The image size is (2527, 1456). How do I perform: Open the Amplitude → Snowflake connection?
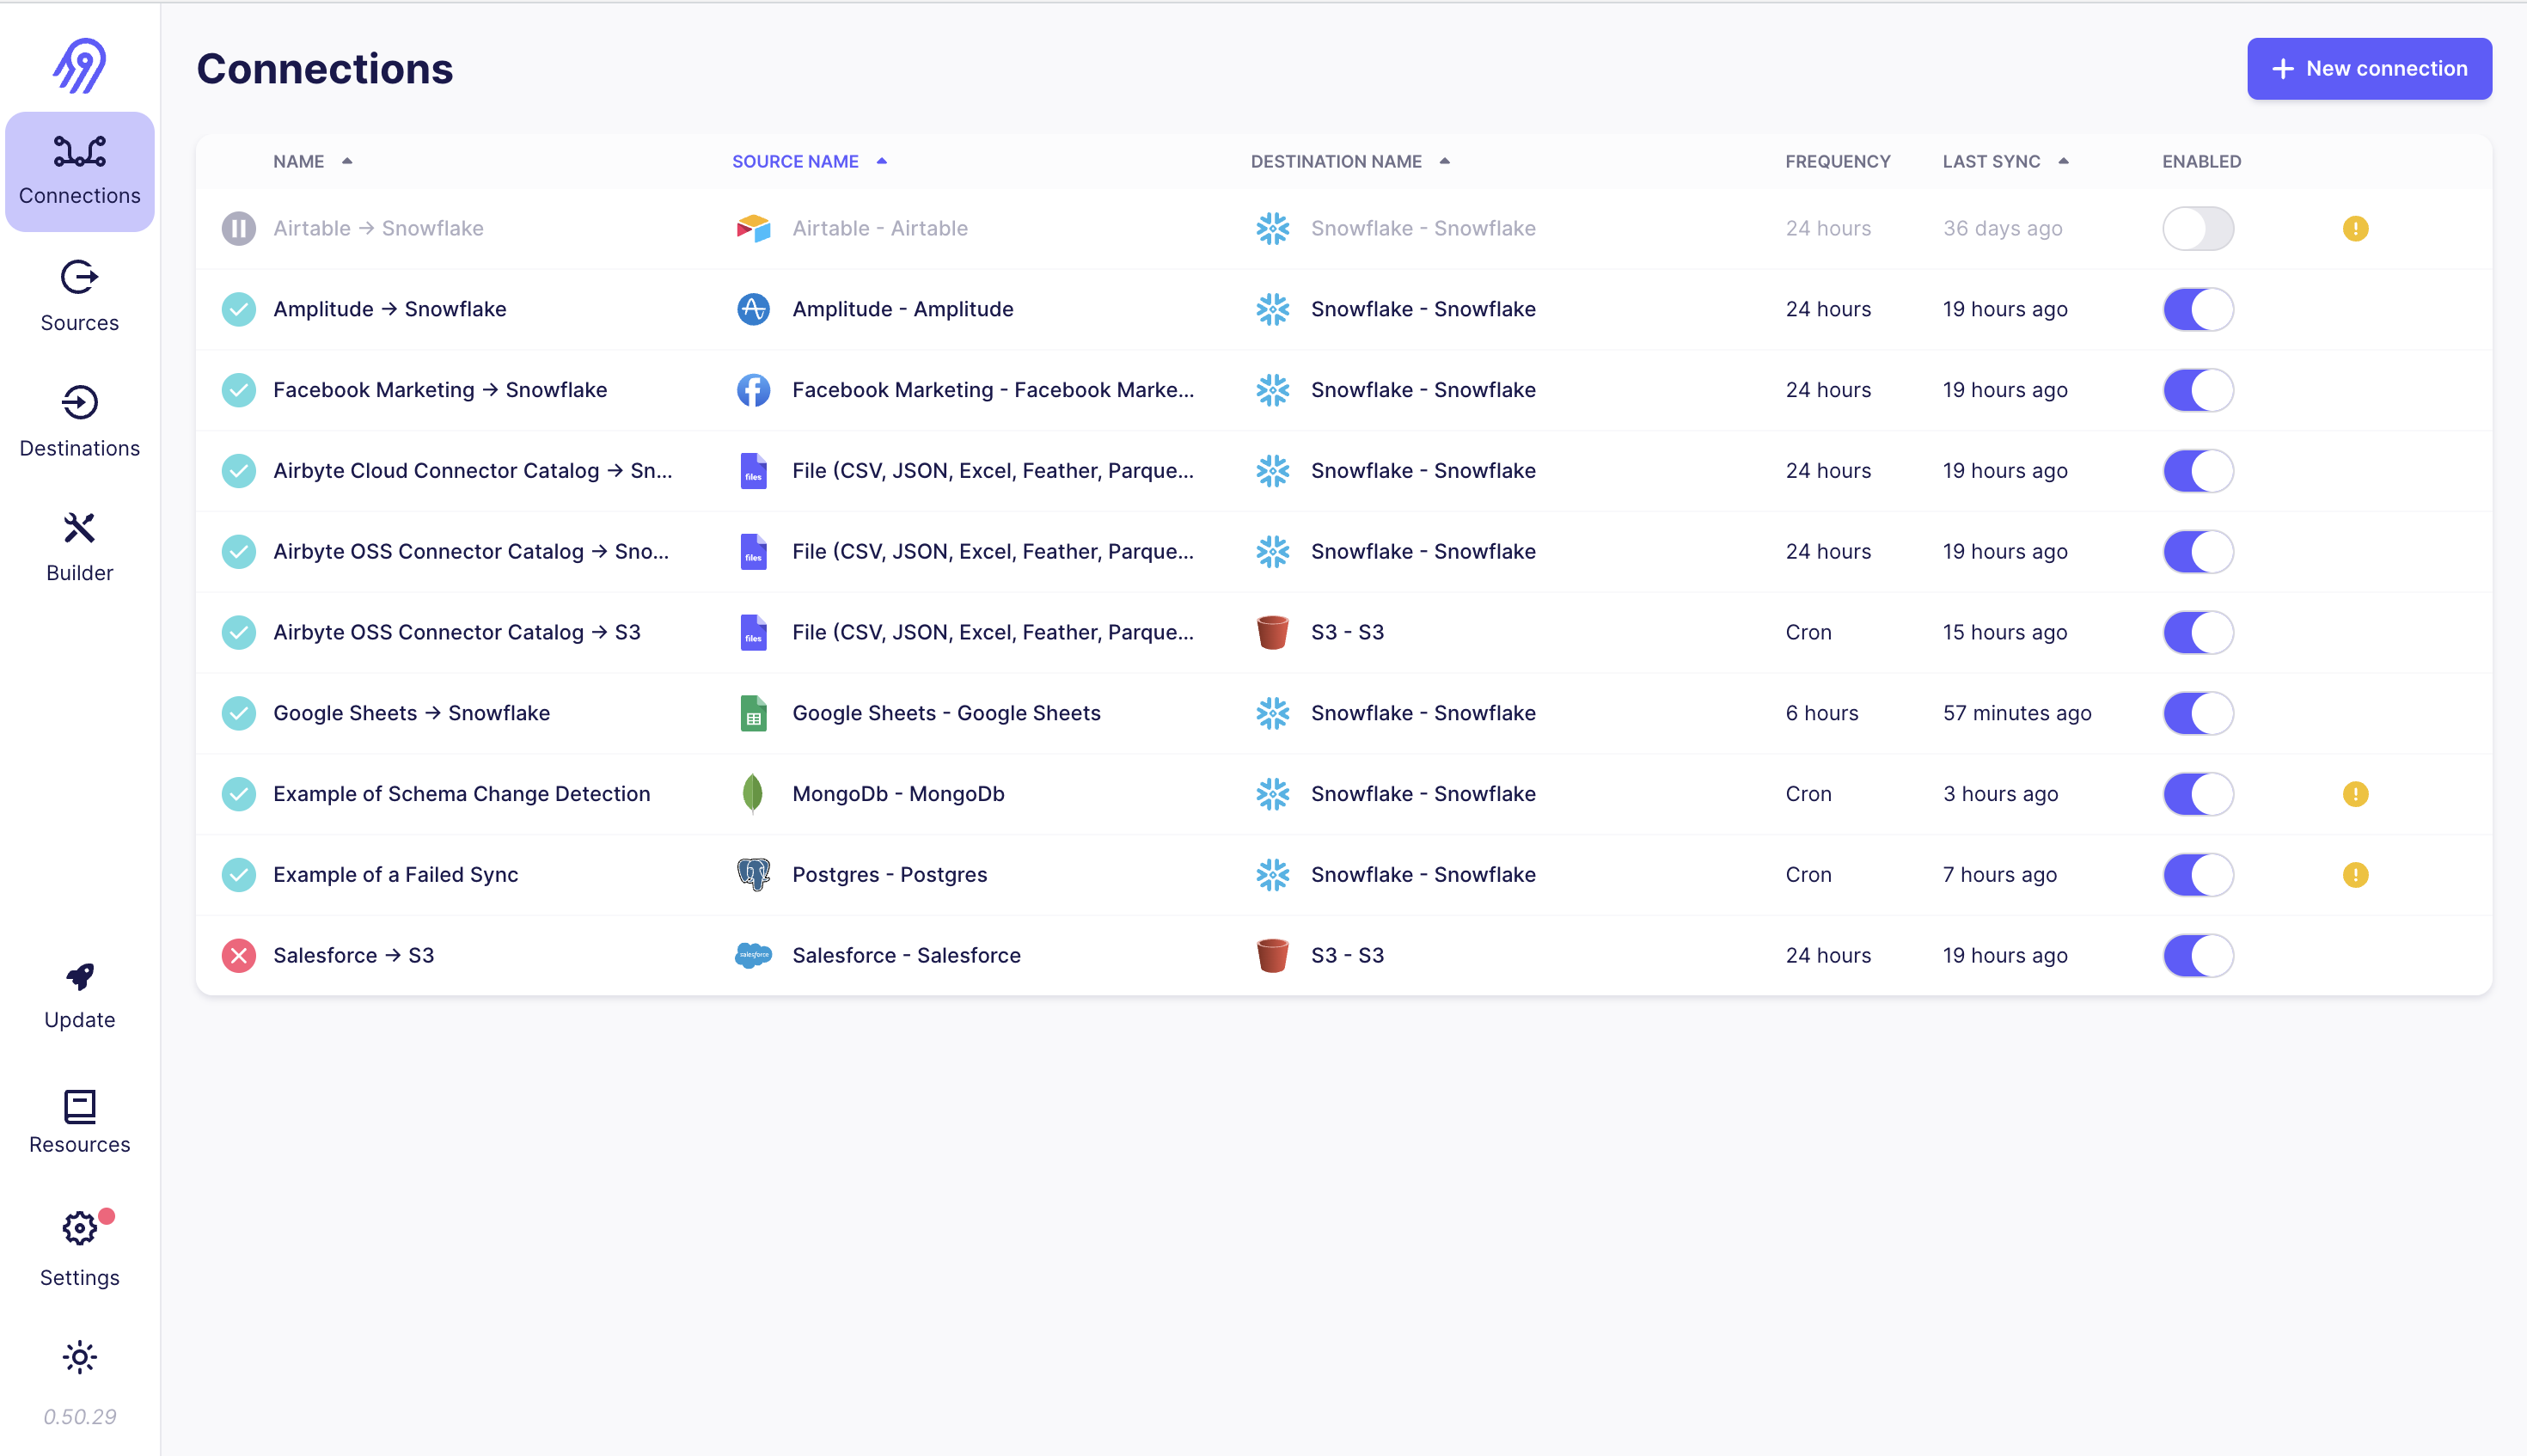(x=389, y=310)
